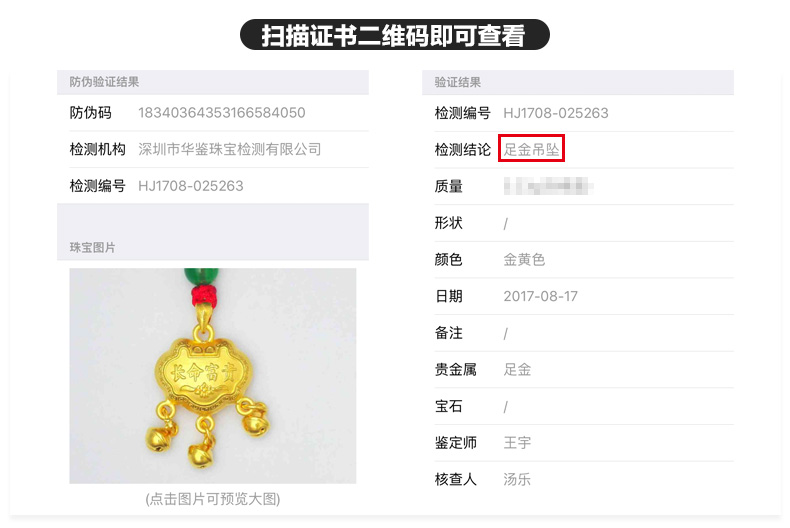Click the right panel 检测编号 value HJ1708-025263
Image resolution: width=790 pixels, height=528 pixels.
click(556, 113)
